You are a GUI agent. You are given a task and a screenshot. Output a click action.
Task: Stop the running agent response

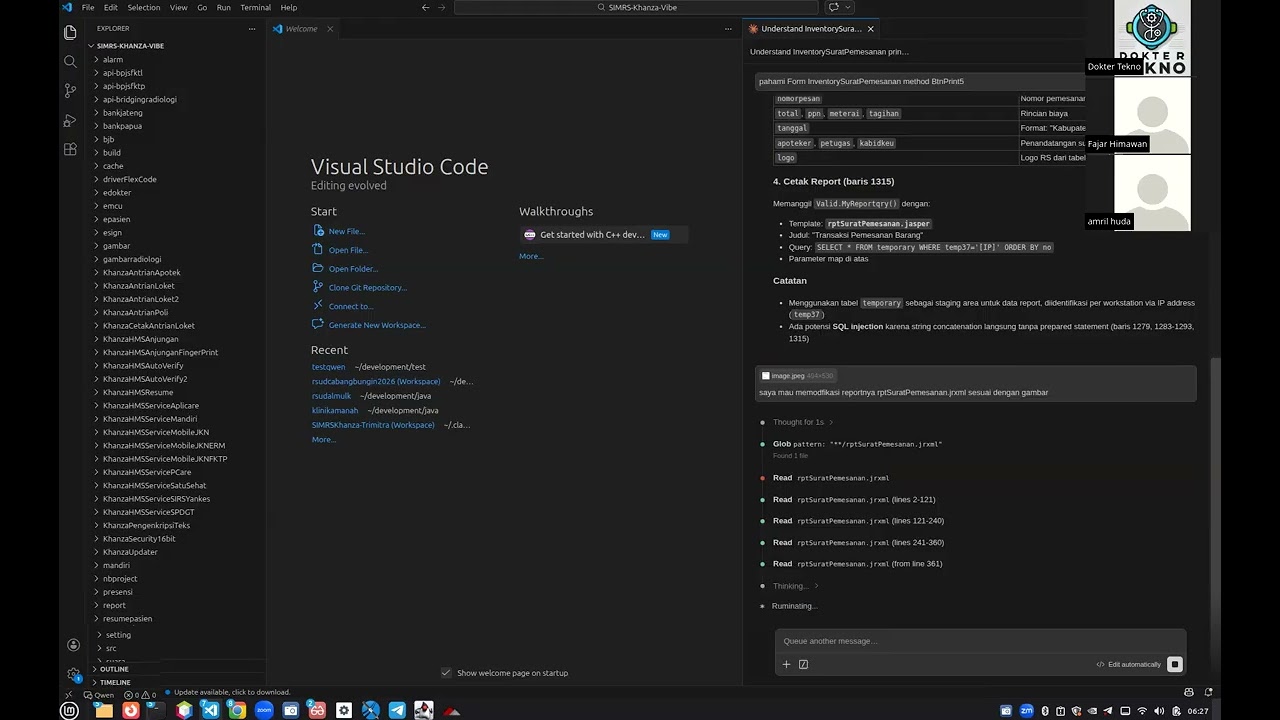[x=1175, y=664]
